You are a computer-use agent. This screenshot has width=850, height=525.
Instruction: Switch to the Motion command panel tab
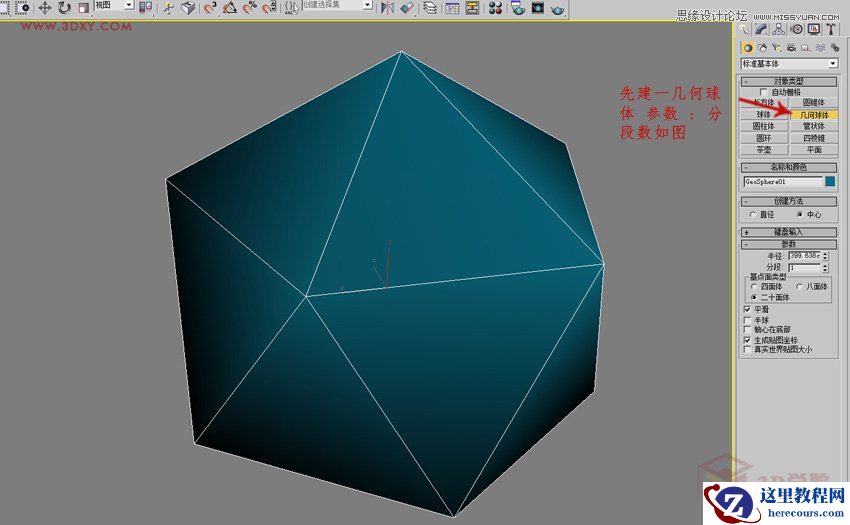pyautogui.click(x=797, y=29)
